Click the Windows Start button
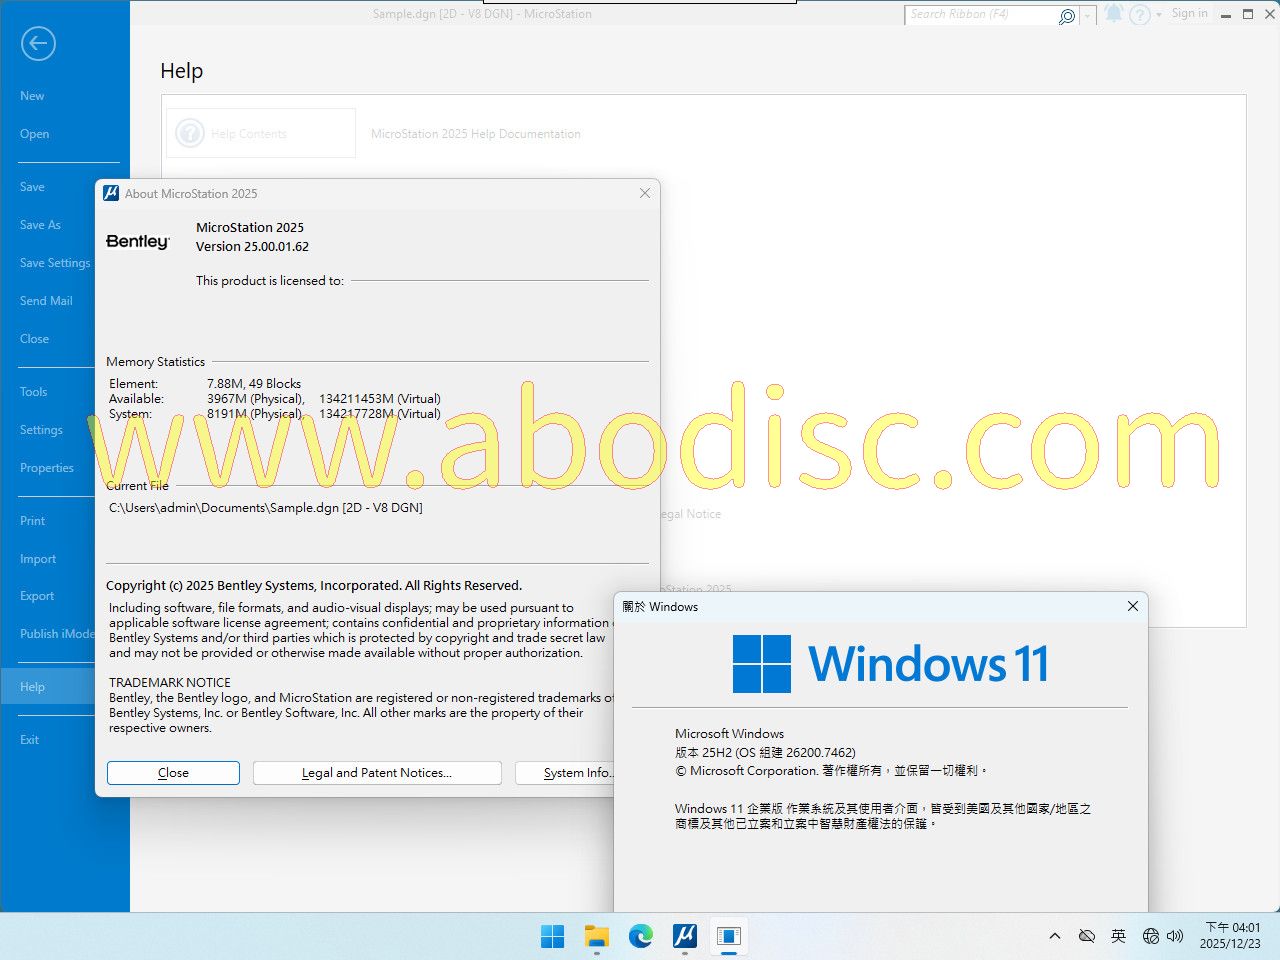 pos(552,936)
